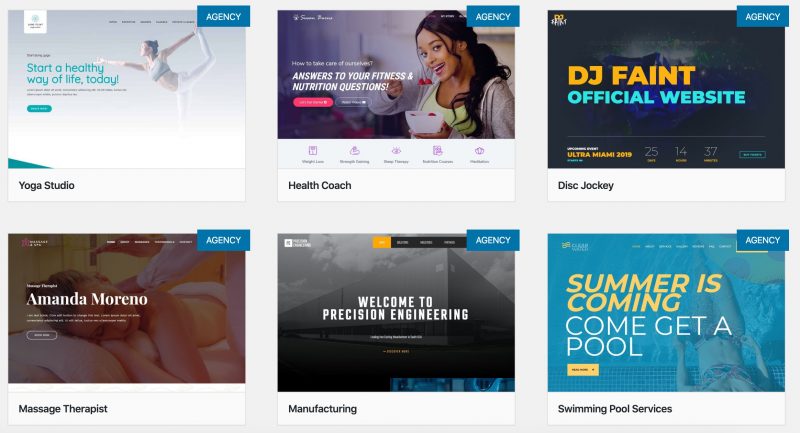Click the AGENCY badge on Health Coach
Viewport: 800px width, 433px height.
[493, 16]
